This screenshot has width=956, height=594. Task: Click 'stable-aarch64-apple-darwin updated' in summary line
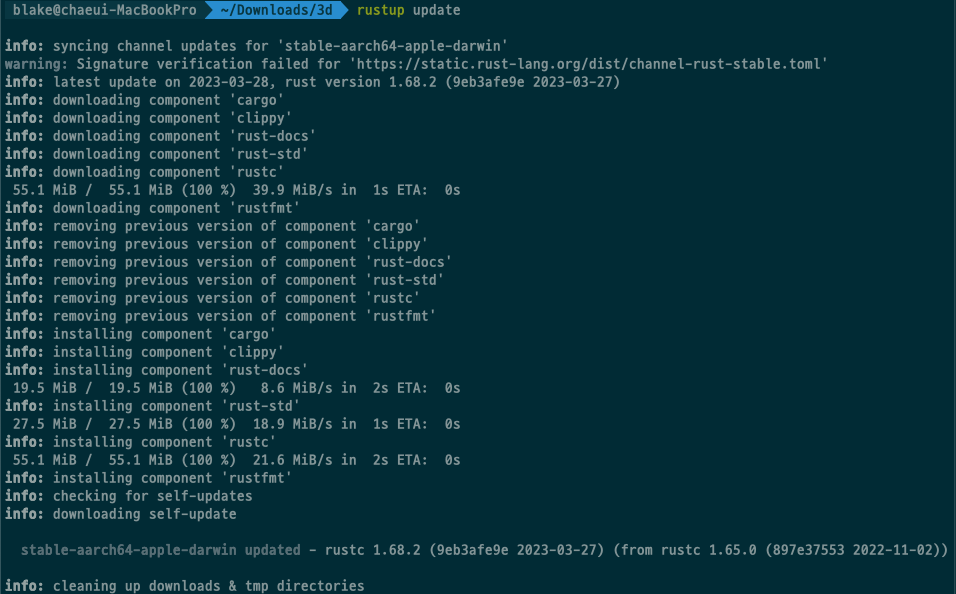click(x=160, y=550)
